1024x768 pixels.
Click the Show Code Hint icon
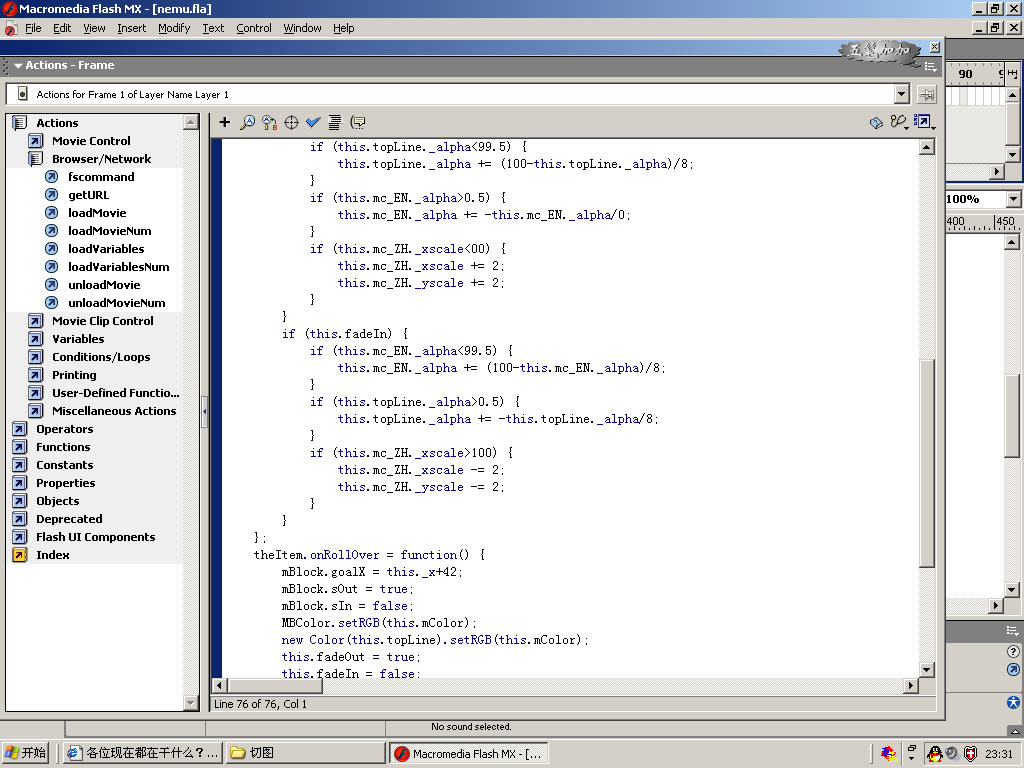tap(358, 122)
